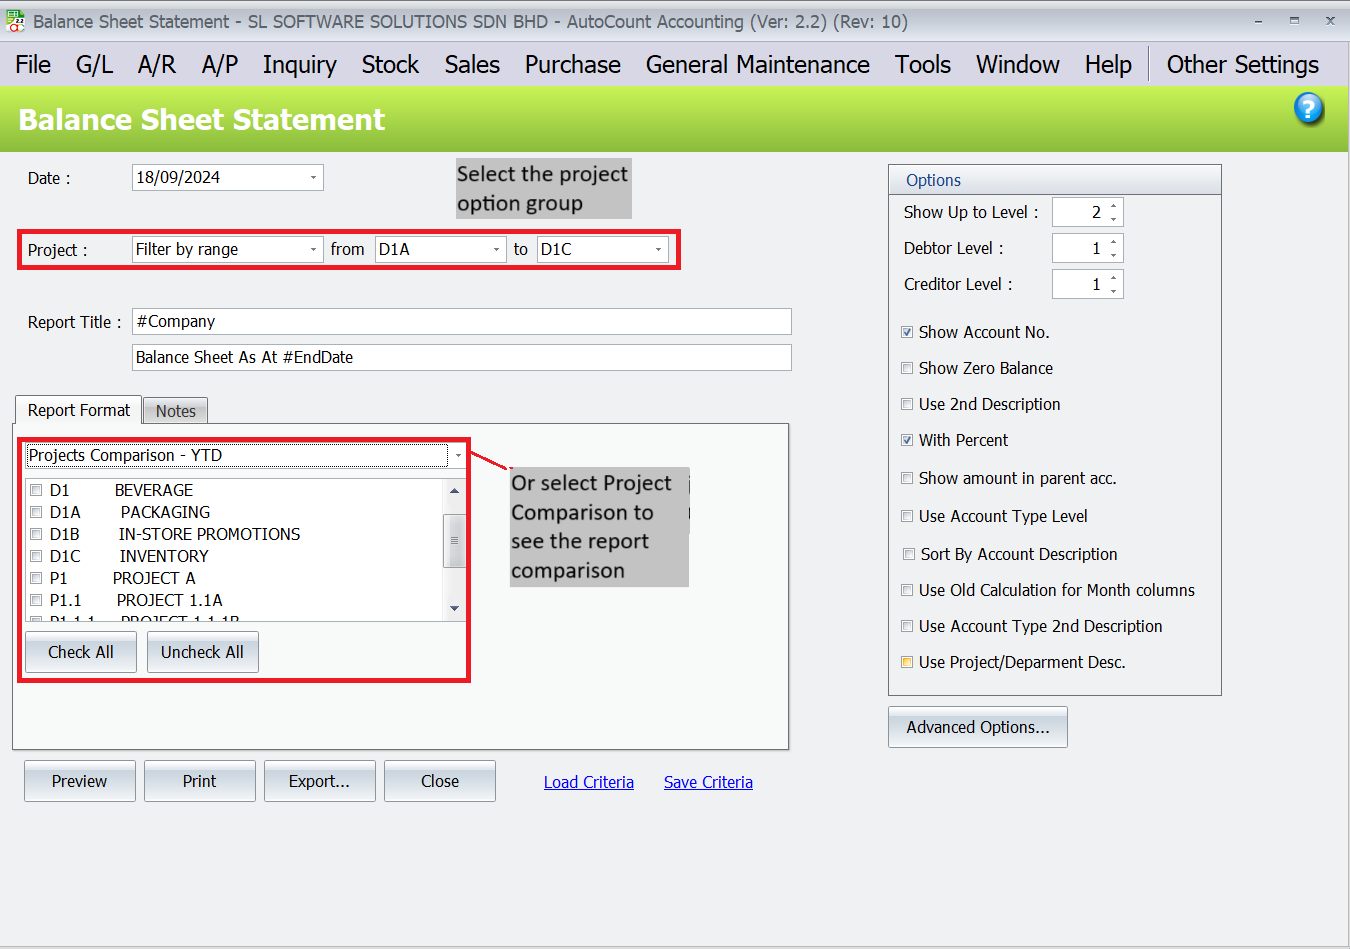Click the #Company report title field
Screen dimensions: 1350x949
461,322
